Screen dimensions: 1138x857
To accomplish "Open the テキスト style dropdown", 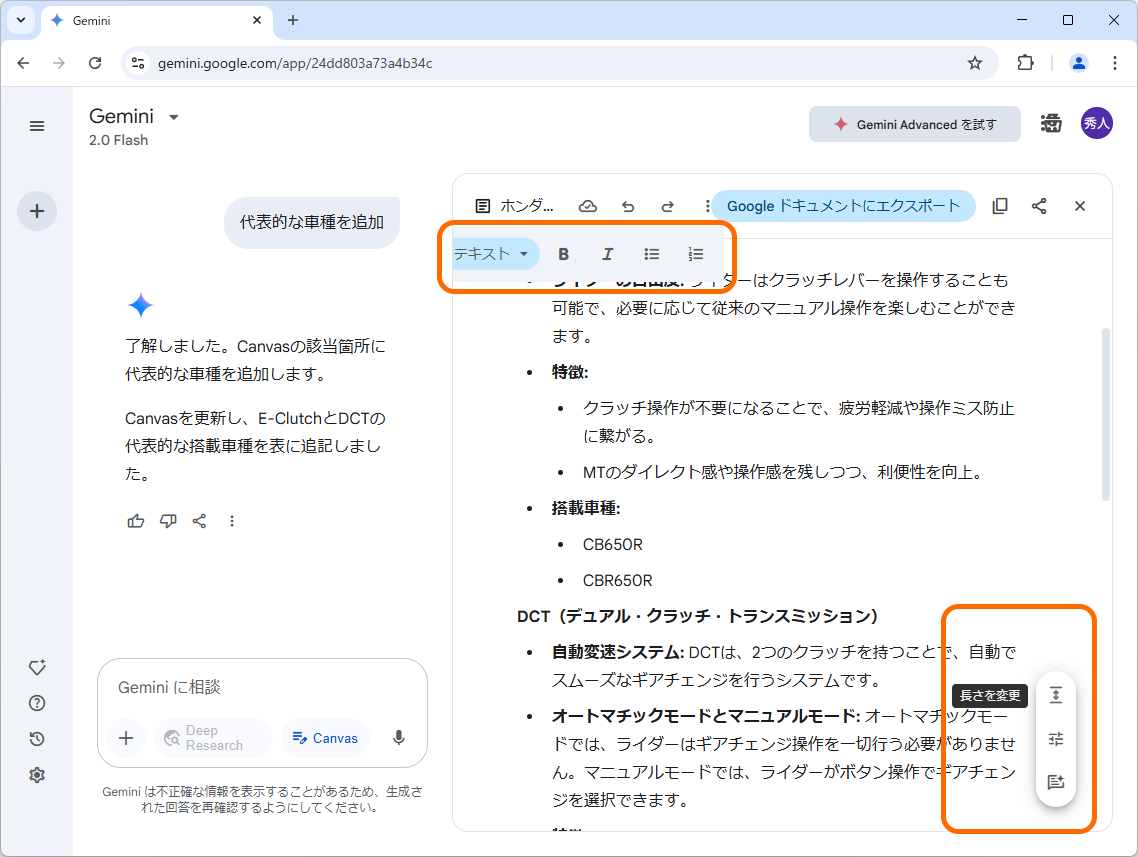I will point(494,254).
